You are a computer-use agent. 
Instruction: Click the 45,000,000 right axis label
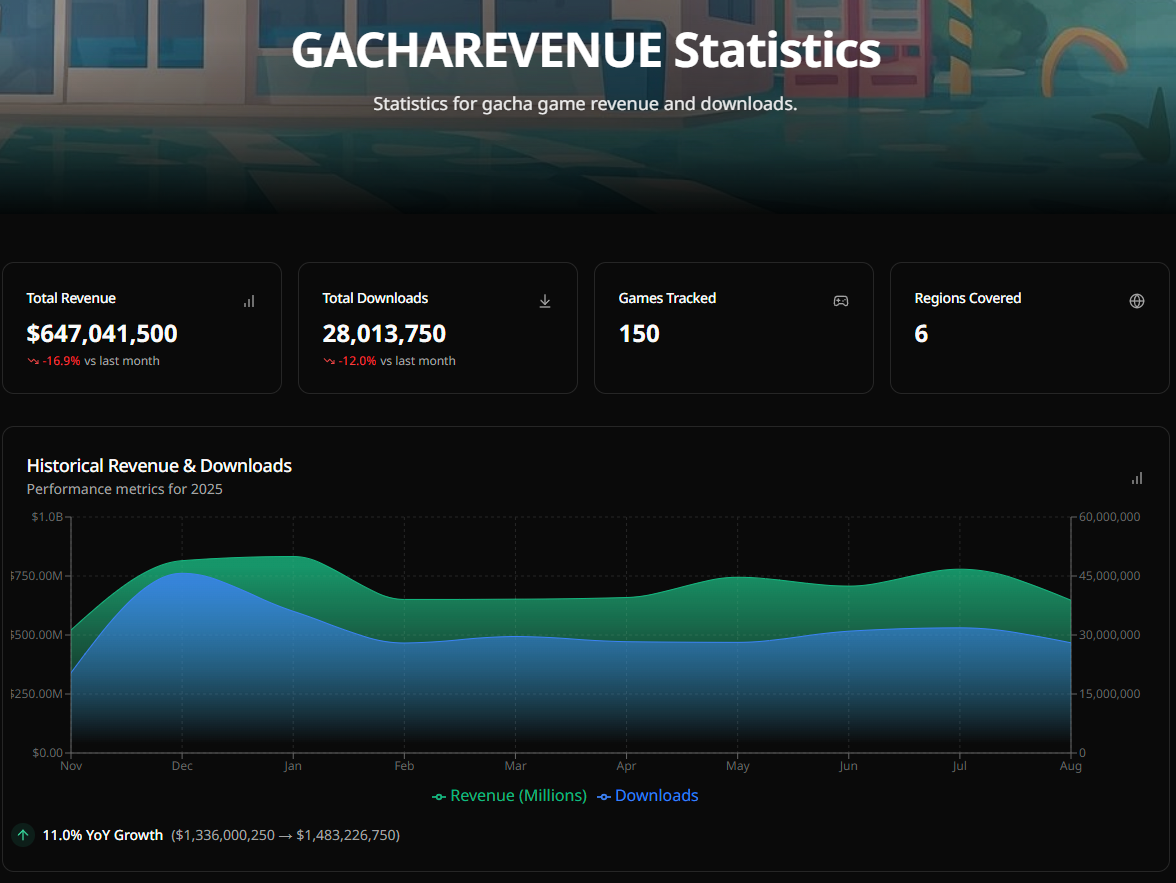pos(1109,576)
